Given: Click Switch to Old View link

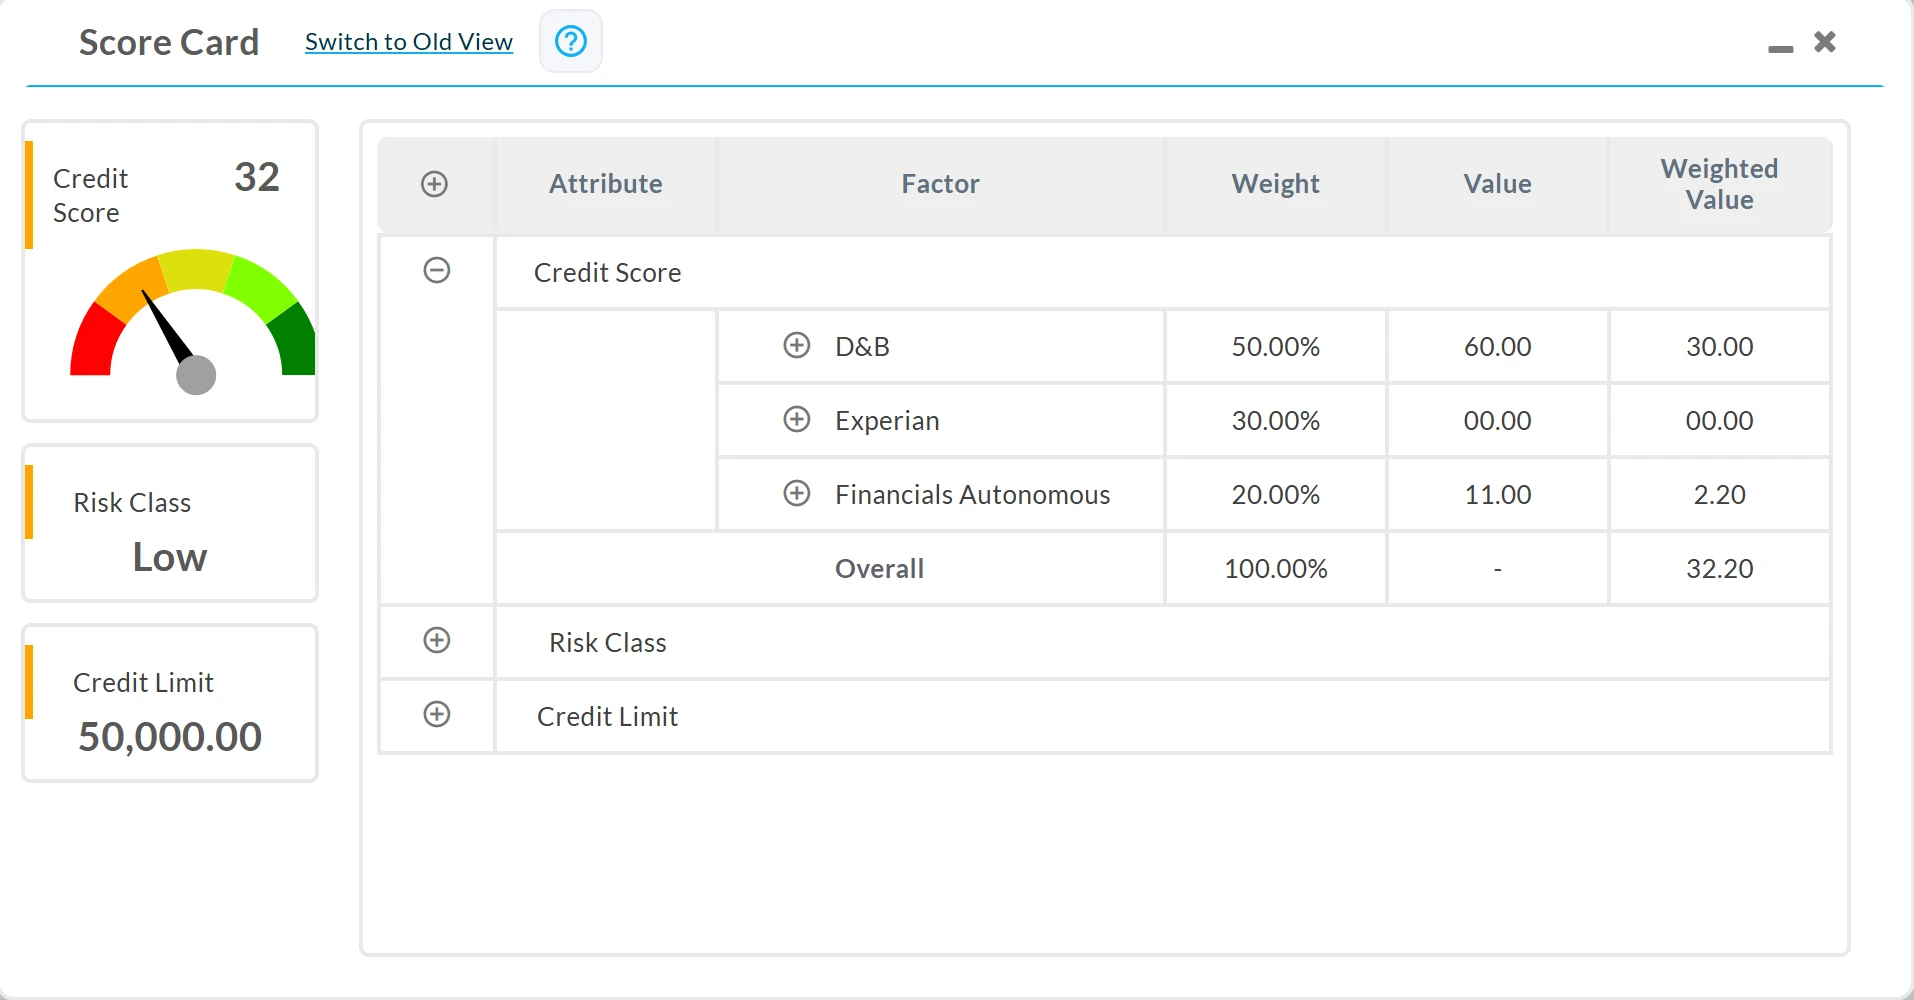Looking at the screenshot, I should 409,42.
